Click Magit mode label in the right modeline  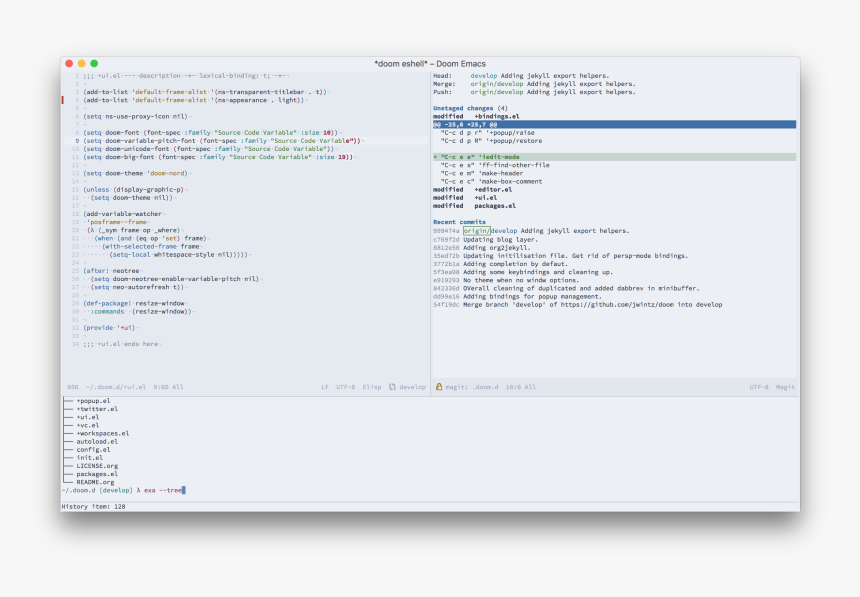pos(785,387)
